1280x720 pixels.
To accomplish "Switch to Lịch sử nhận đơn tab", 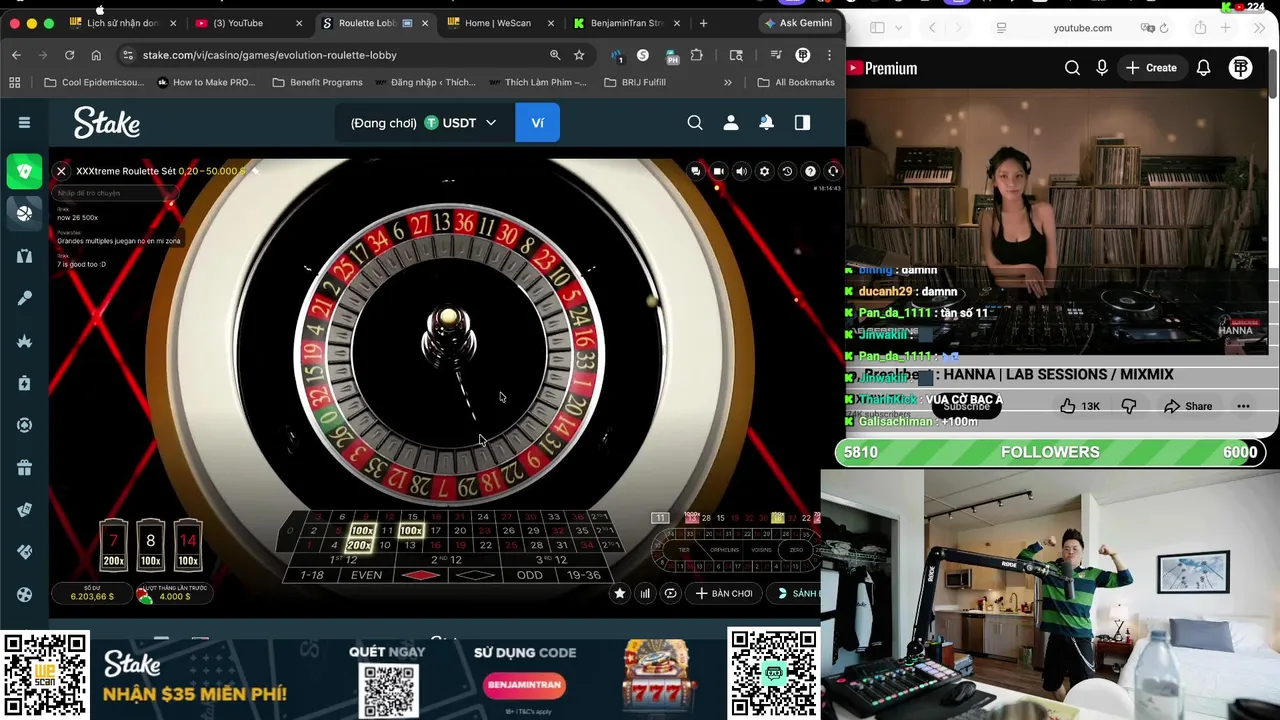I will (122, 23).
